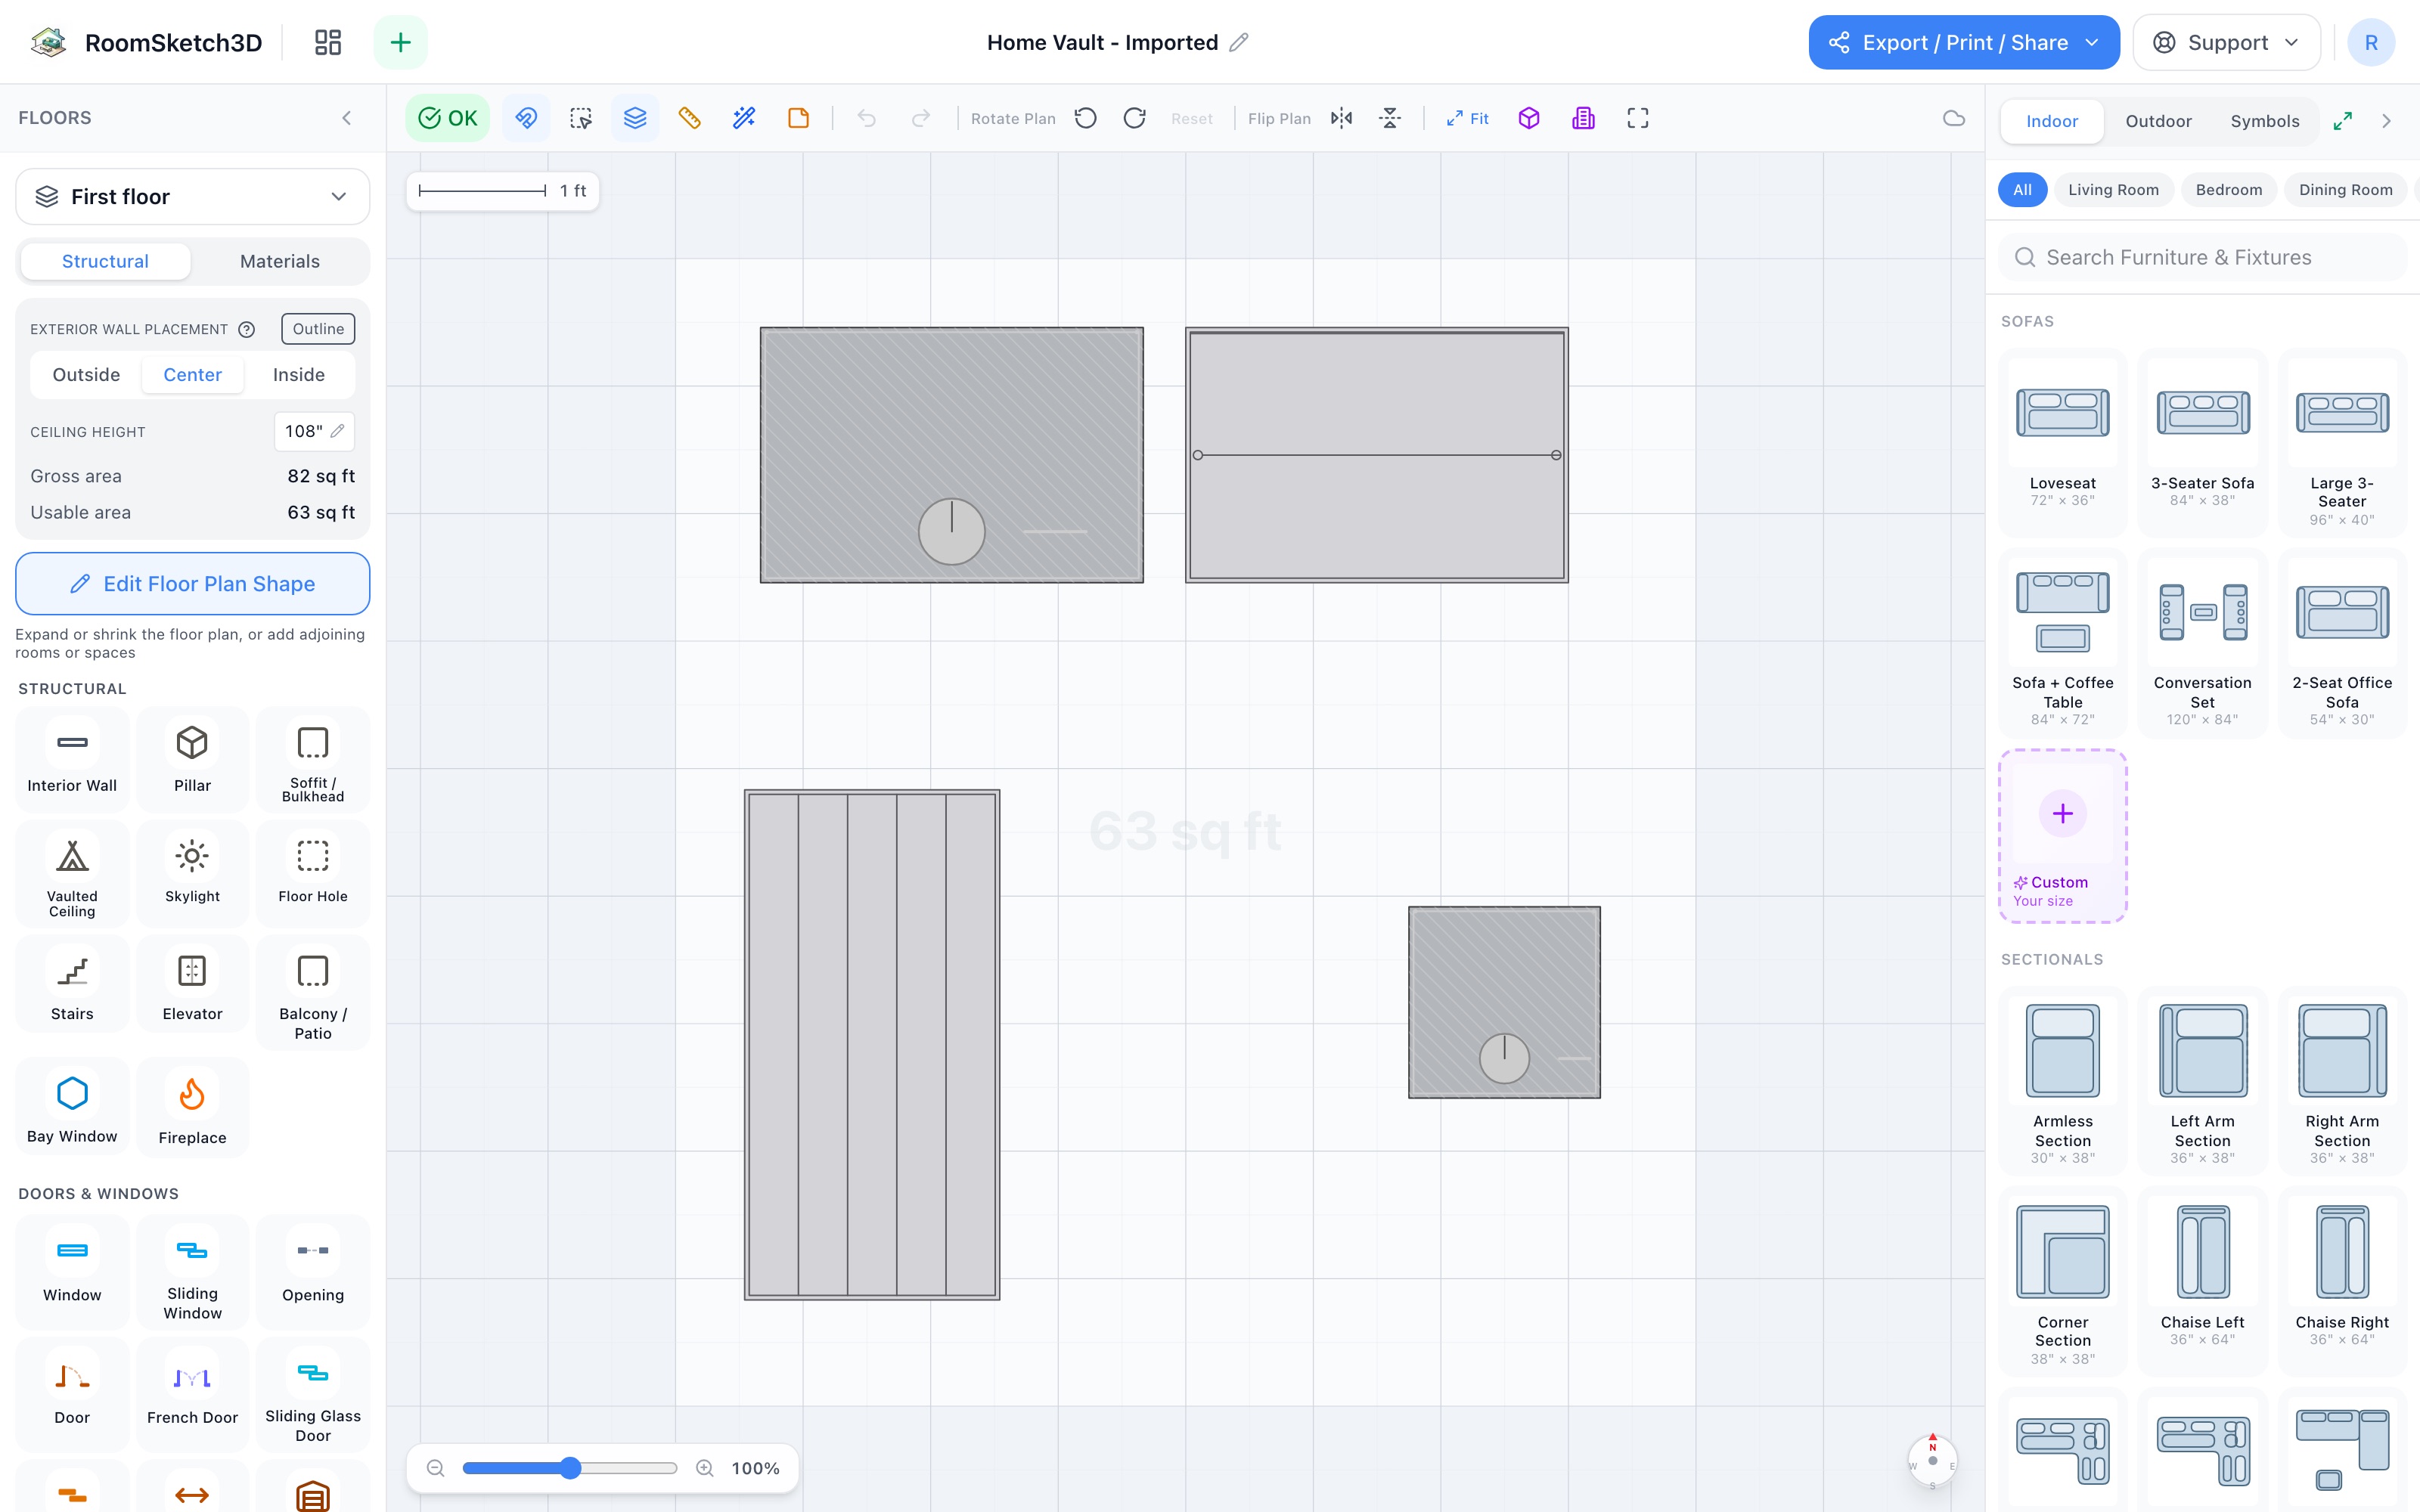The width and height of the screenshot is (2420, 1512).
Task: Select the measuring tape tool
Action: [689, 118]
